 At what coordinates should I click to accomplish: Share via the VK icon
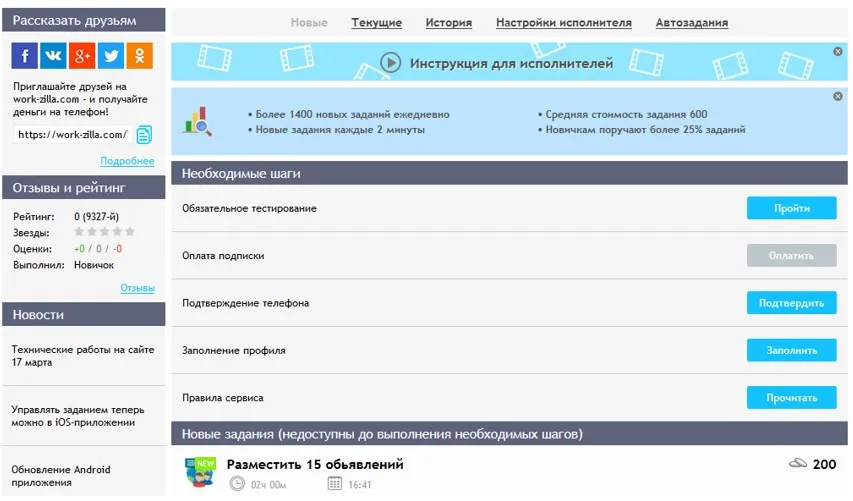[53, 55]
